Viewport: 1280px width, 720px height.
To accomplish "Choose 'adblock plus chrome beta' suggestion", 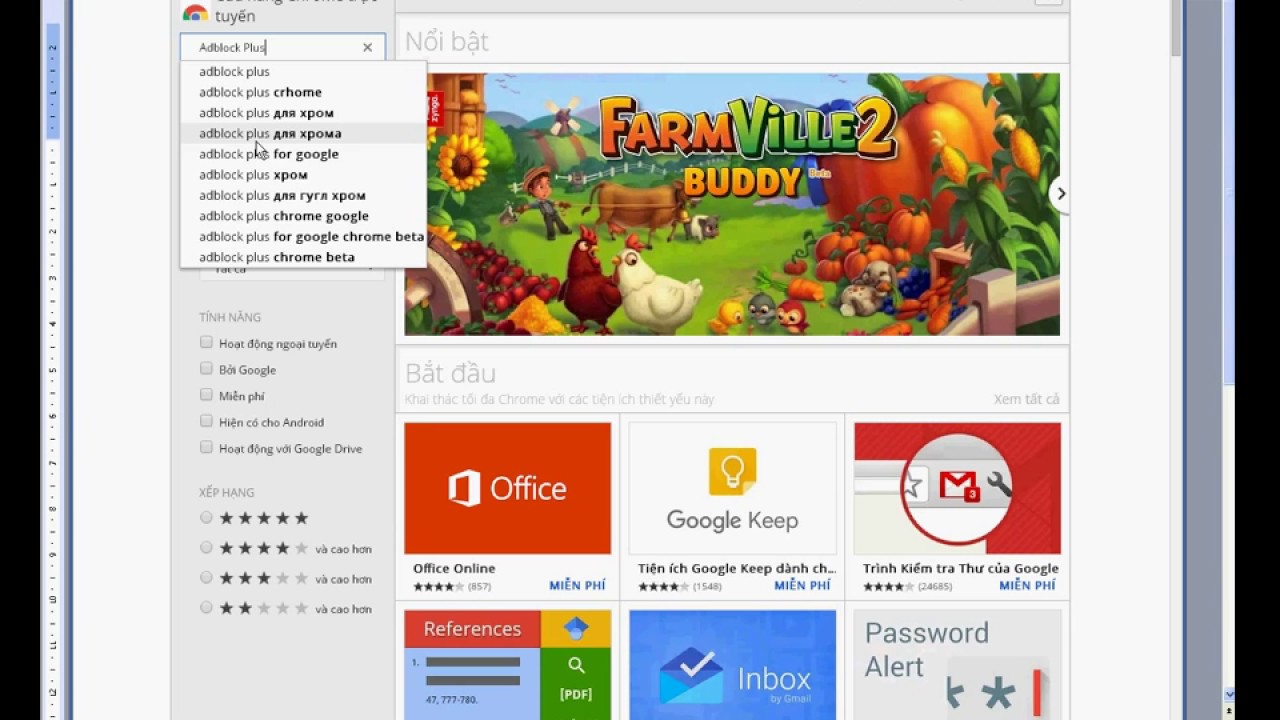I will tap(303, 257).
